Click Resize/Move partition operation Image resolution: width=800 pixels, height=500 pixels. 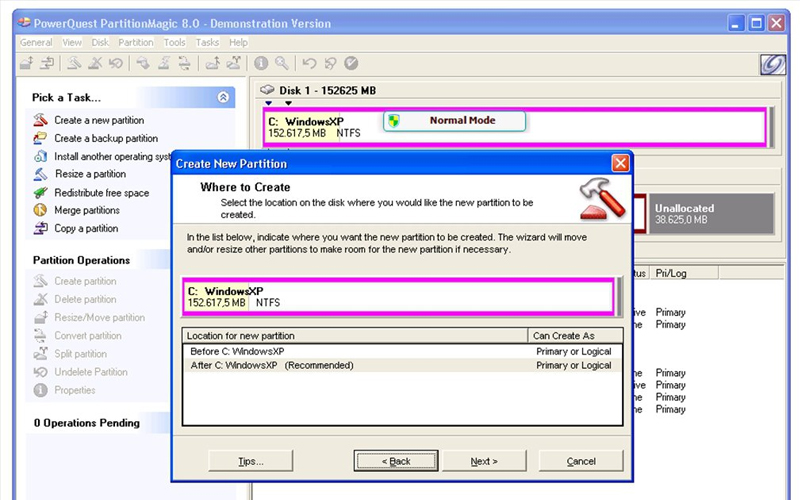89,317
